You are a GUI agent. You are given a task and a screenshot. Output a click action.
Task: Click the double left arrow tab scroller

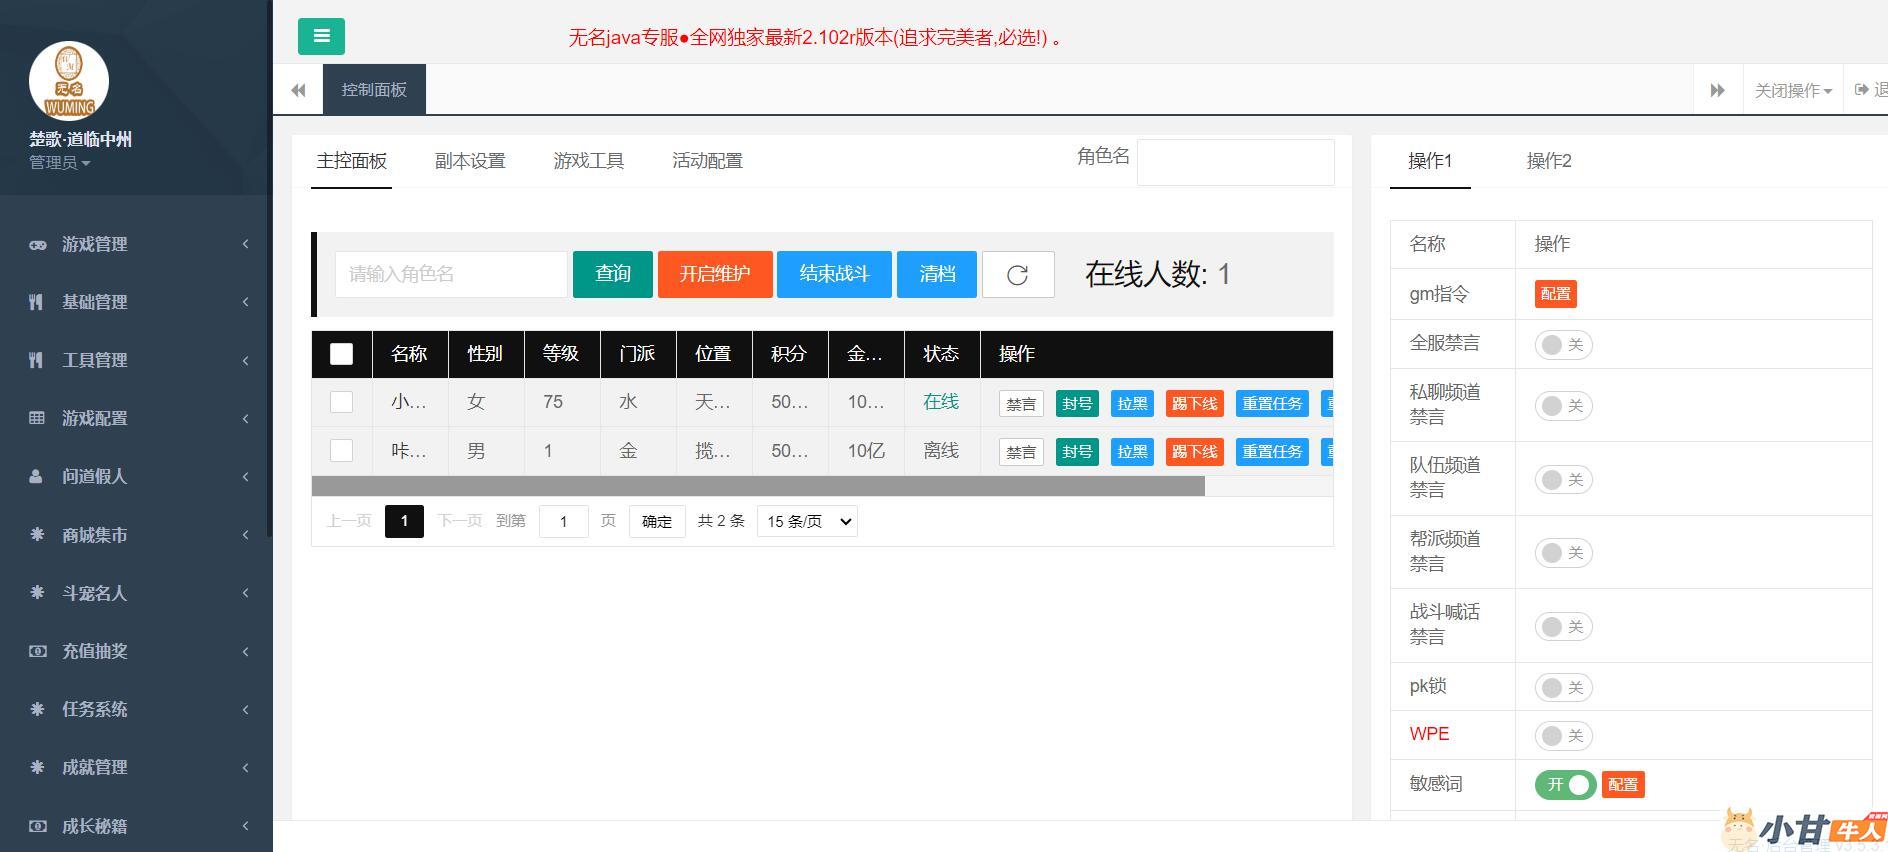tap(298, 90)
